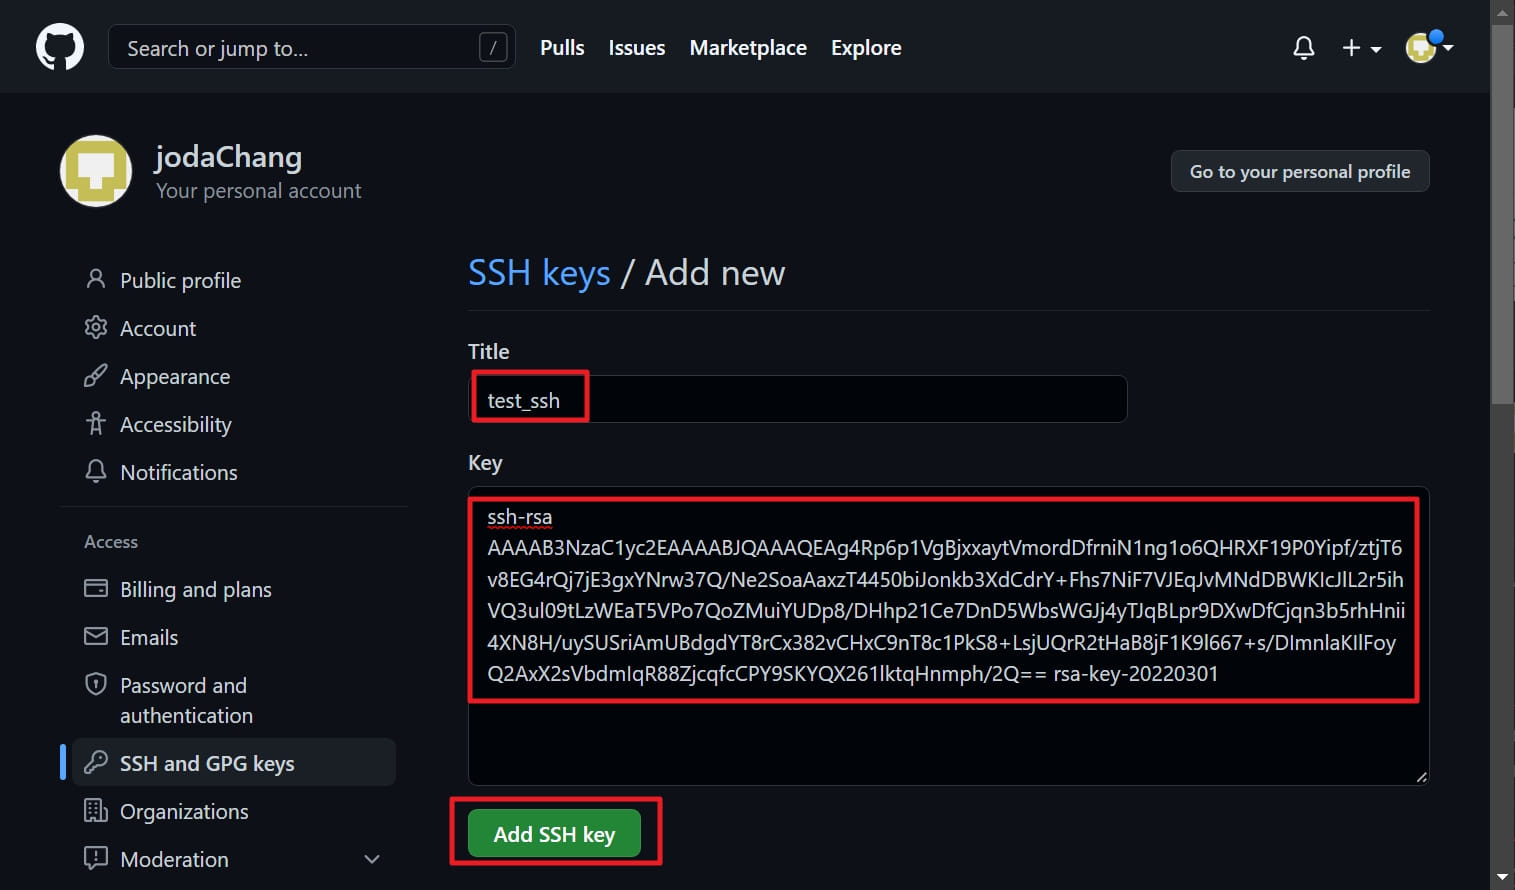Click the Emails envelope icon
The image size is (1515, 890).
pyautogui.click(x=96, y=636)
